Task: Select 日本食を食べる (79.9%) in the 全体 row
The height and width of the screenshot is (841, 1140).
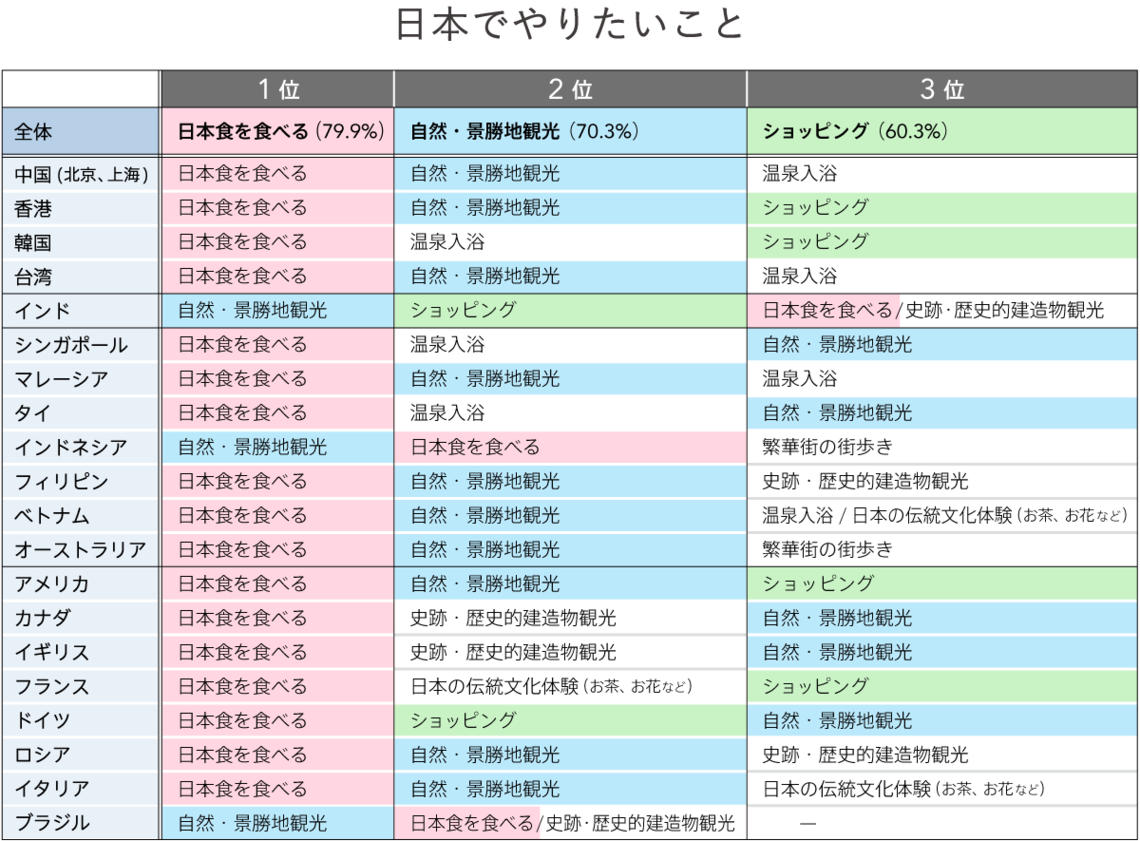Action: point(277,130)
